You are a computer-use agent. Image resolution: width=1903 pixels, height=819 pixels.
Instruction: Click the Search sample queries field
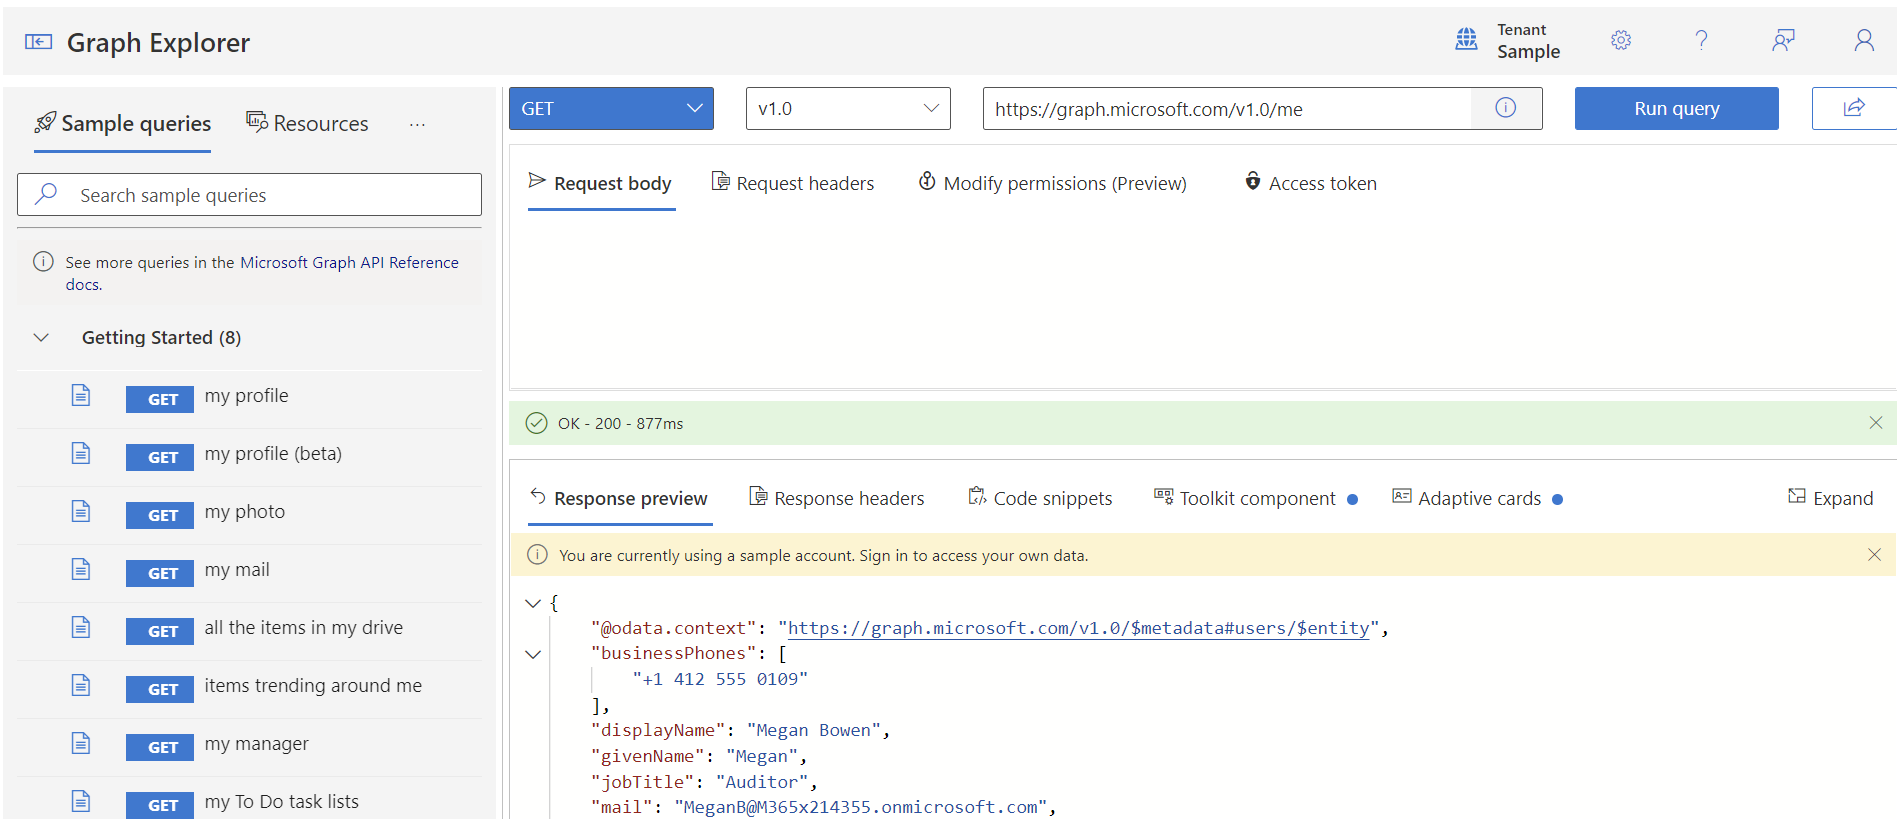249,194
